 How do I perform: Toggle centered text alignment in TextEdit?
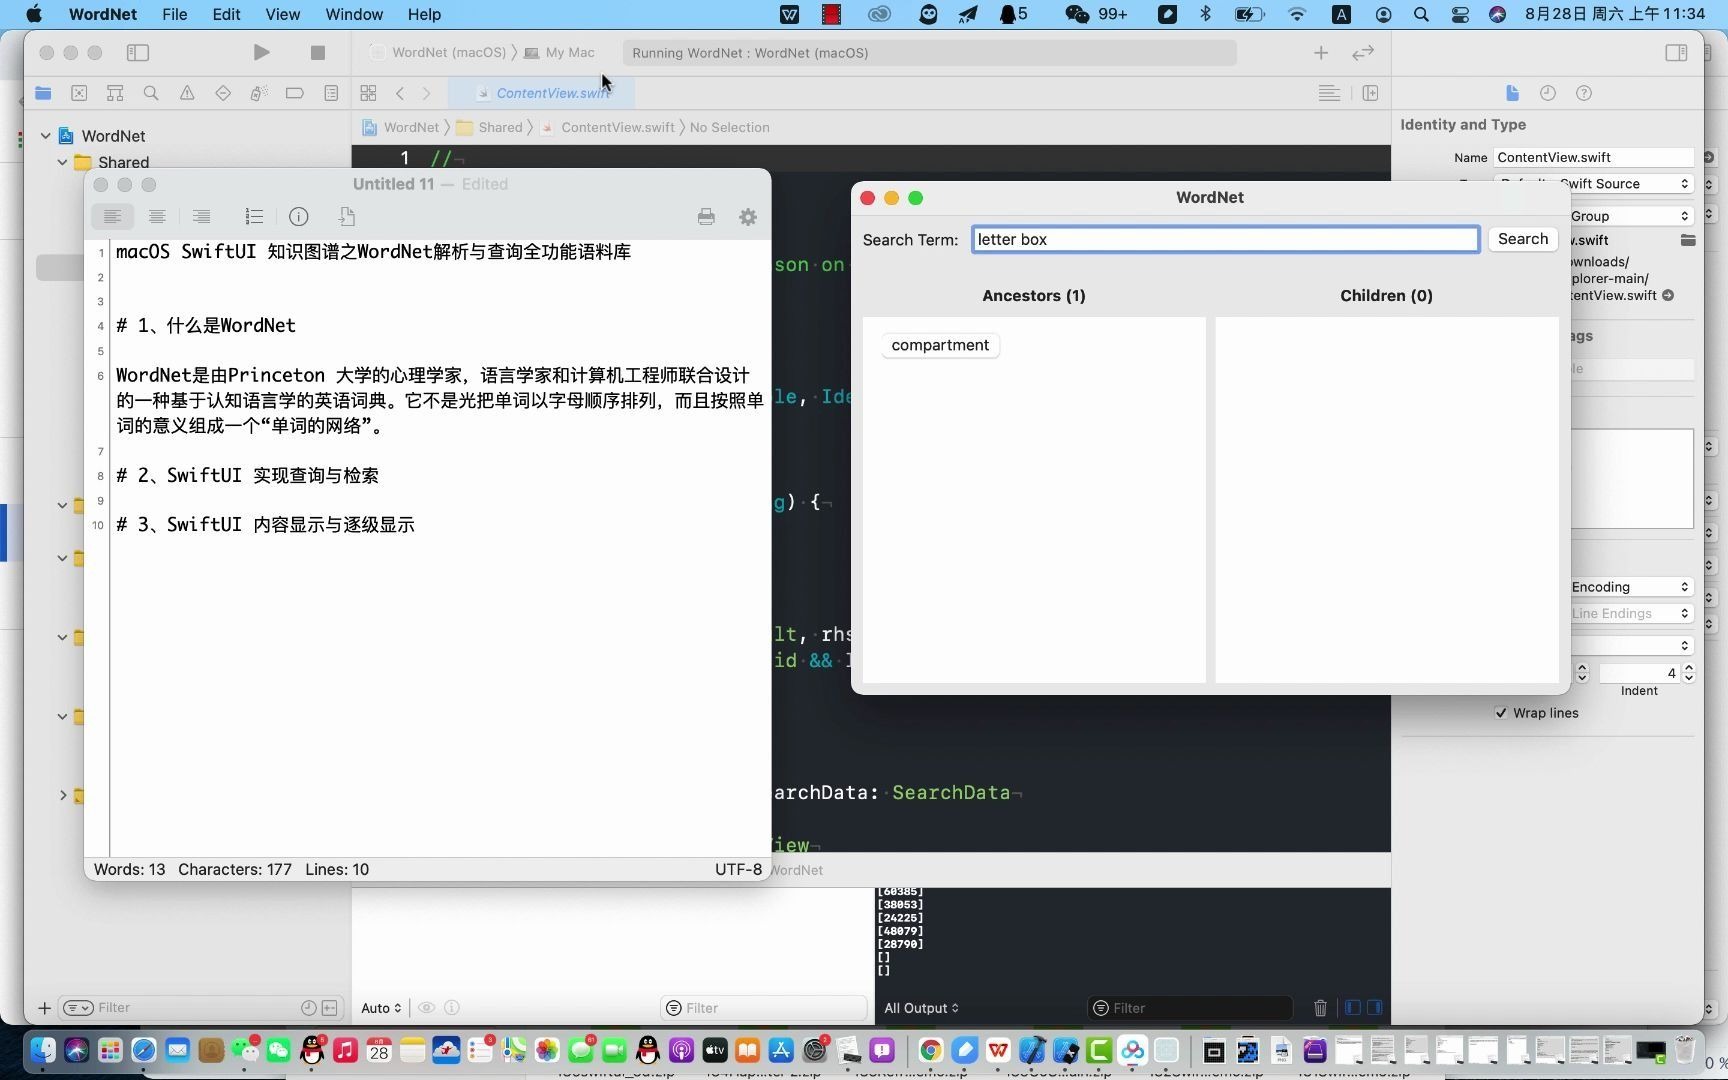(x=156, y=217)
